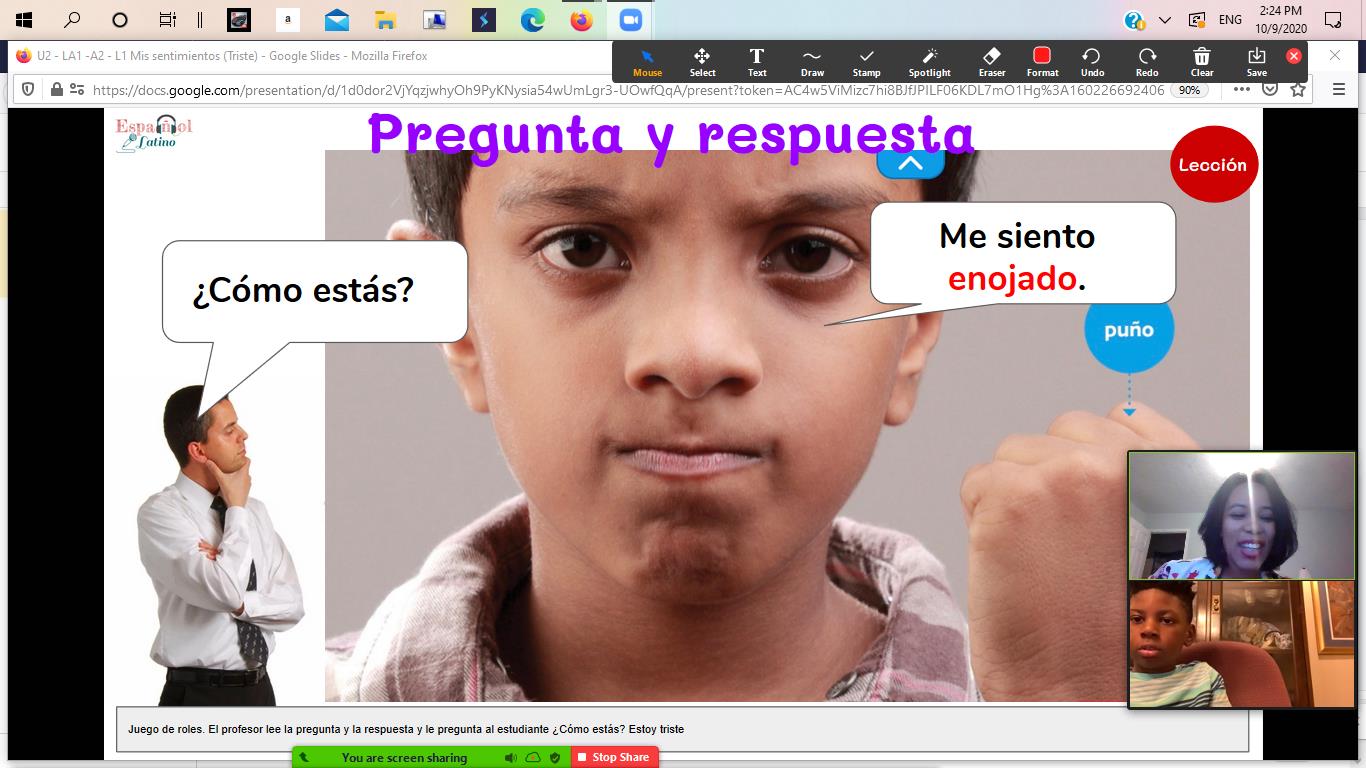This screenshot has height=768, width=1366.
Task: Choose the Spotlight tool
Action: pyautogui.click(x=929, y=62)
